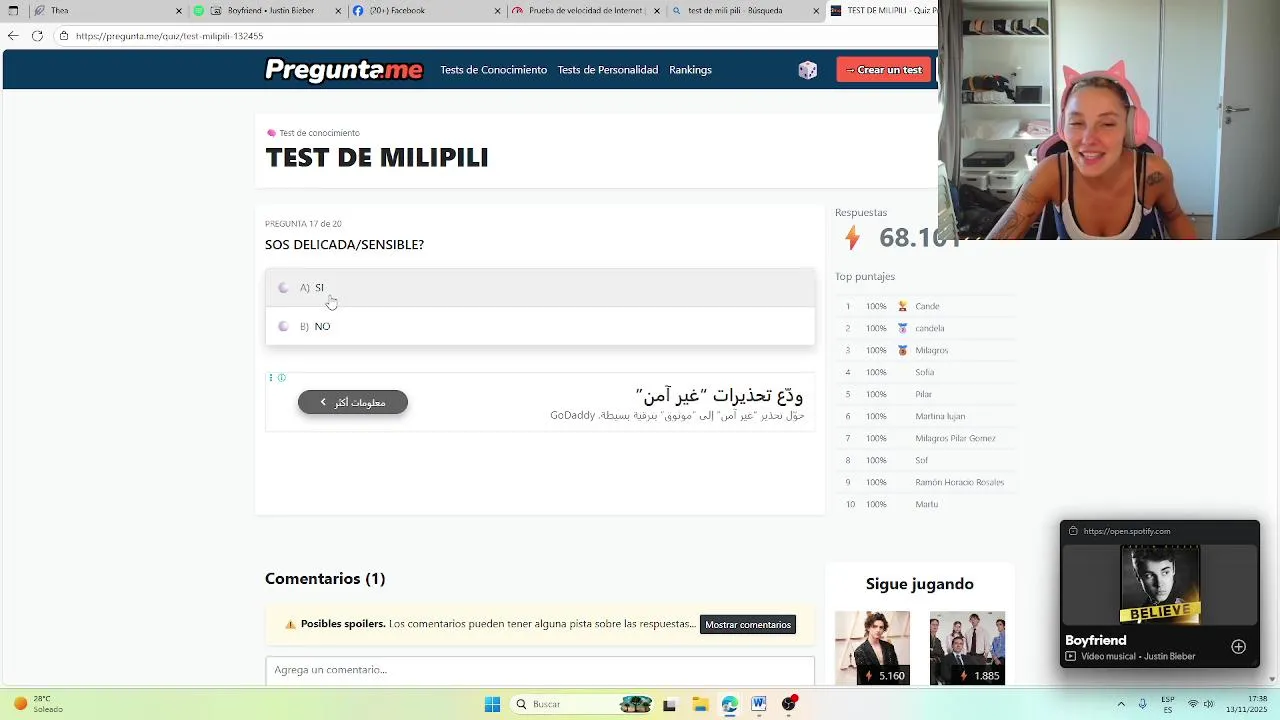1280x720 pixels.
Task: Close the Boyfriend Justin Bieber tab
Action: (338, 11)
